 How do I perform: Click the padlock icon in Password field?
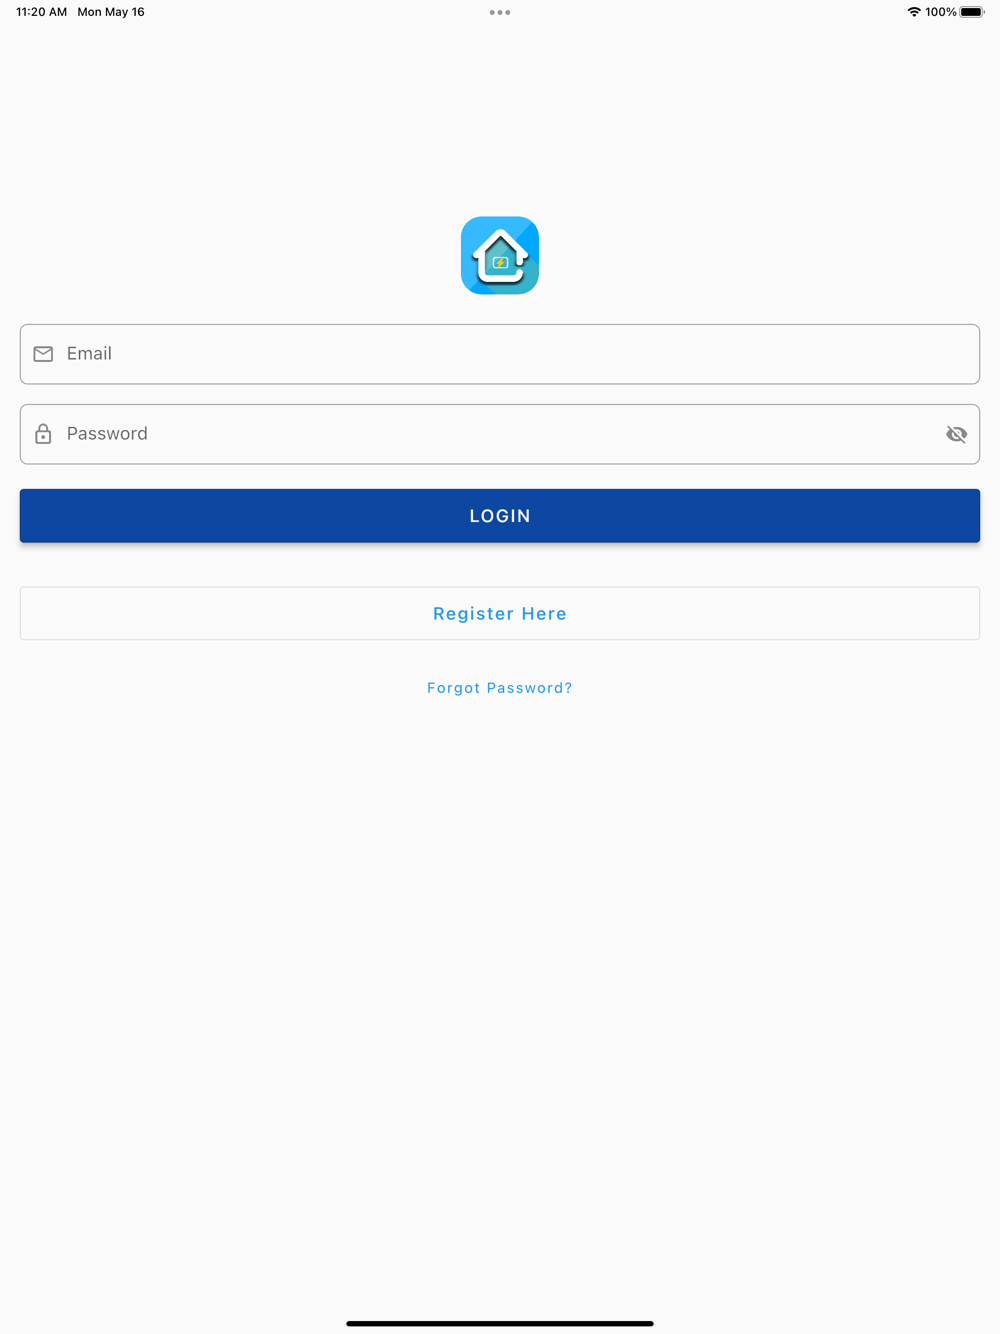[43, 434]
